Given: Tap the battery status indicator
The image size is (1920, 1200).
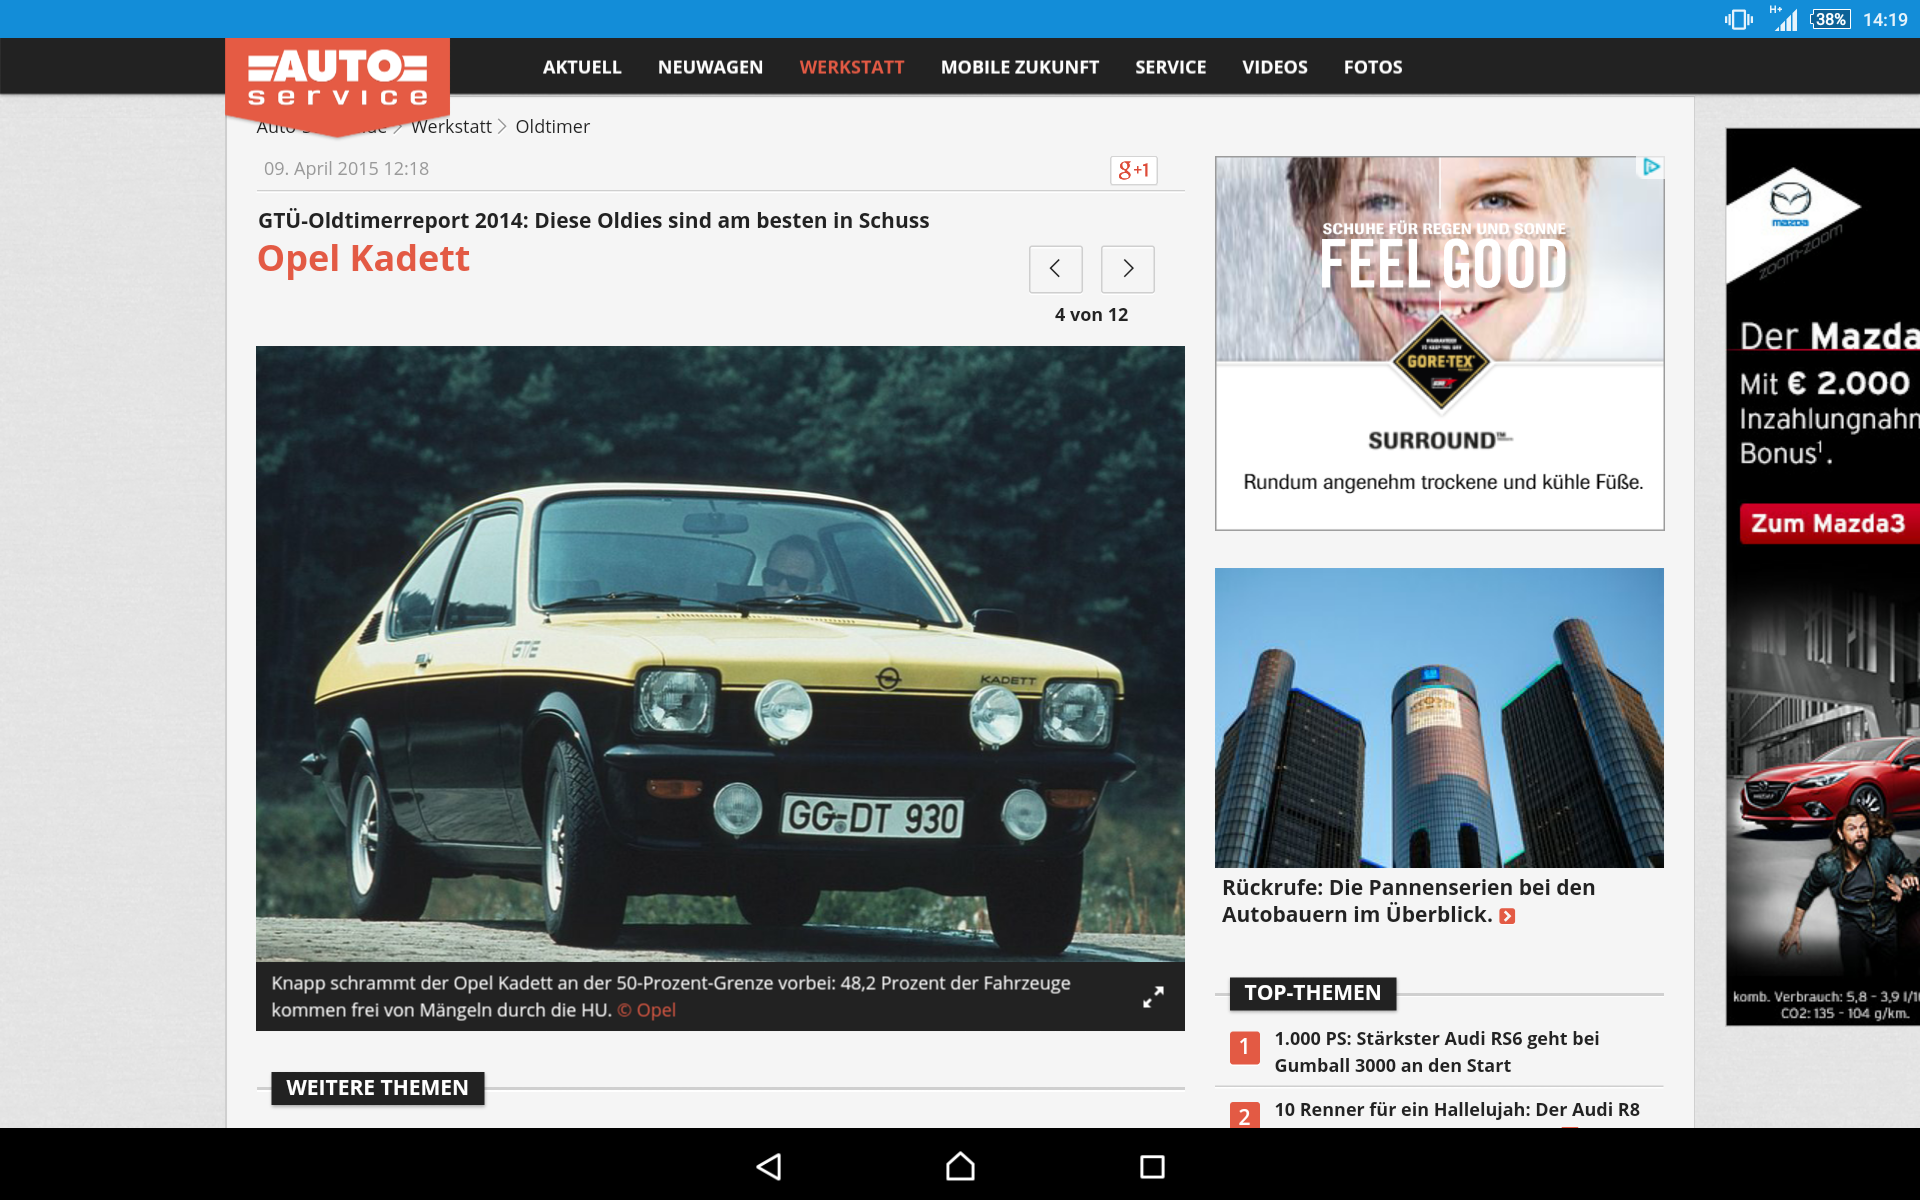Looking at the screenshot, I should 1830,19.
